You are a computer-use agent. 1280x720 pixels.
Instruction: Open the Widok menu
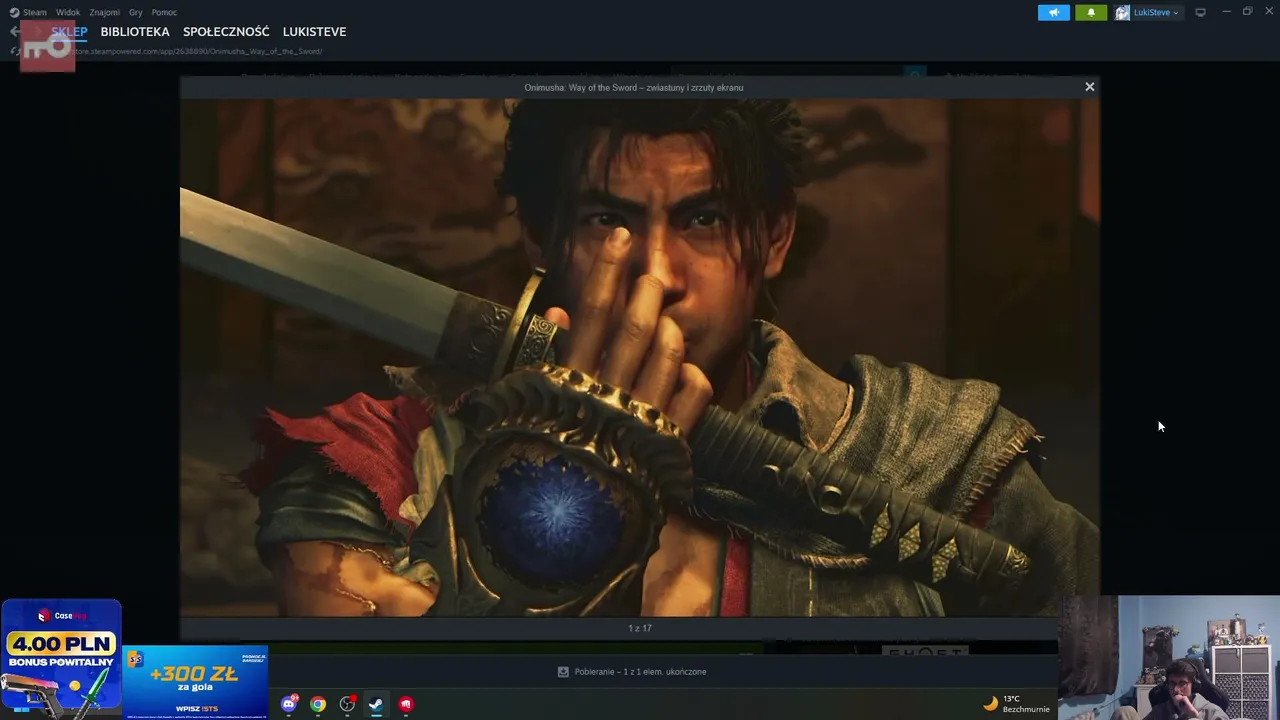pos(68,12)
